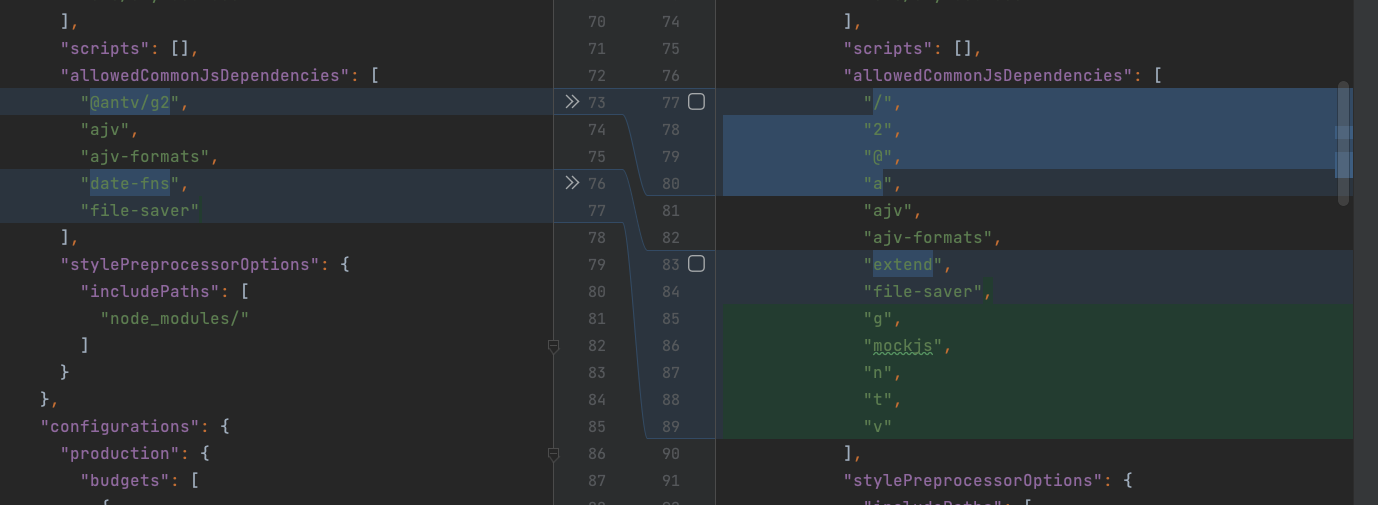Click the "@" string in right pane
Viewport: 1378px width, 505px height.
878,156
